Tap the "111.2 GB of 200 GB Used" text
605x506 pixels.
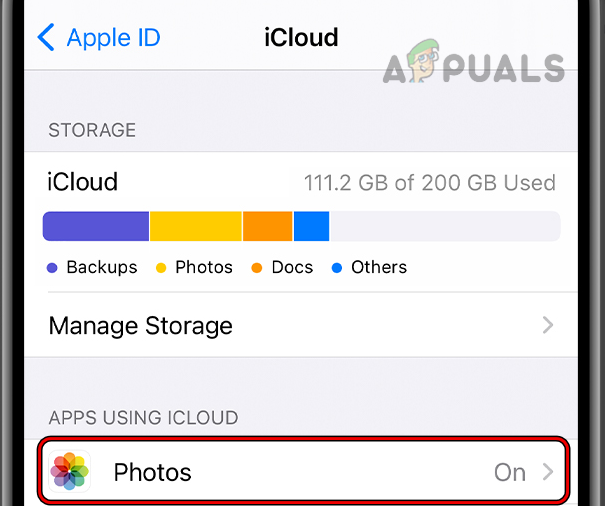coord(430,183)
